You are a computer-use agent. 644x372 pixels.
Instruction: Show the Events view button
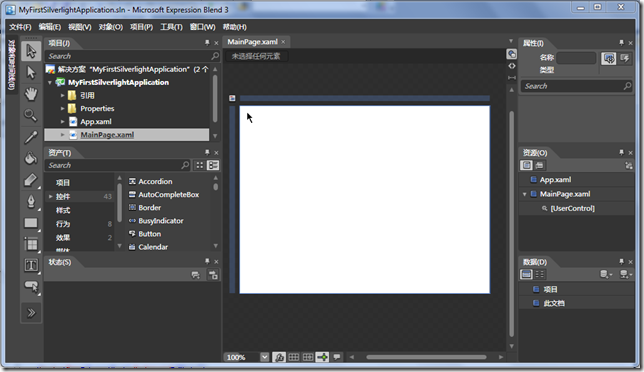[625, 58]
